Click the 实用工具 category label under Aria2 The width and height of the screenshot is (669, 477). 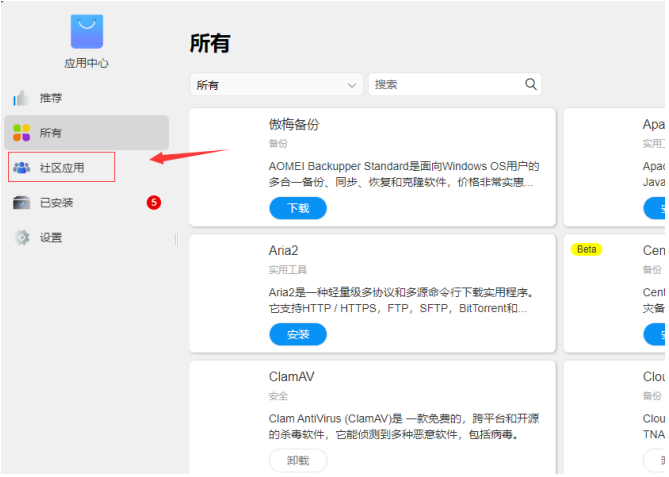coord(288,270)
